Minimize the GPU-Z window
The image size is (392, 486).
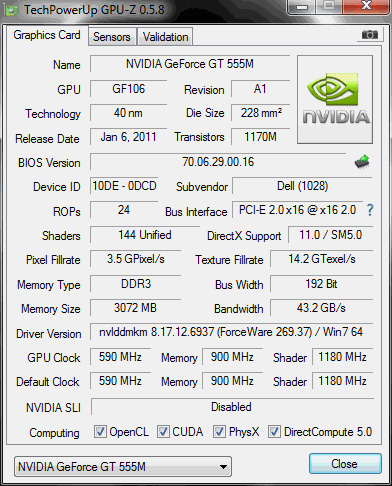tap(302, 7)
